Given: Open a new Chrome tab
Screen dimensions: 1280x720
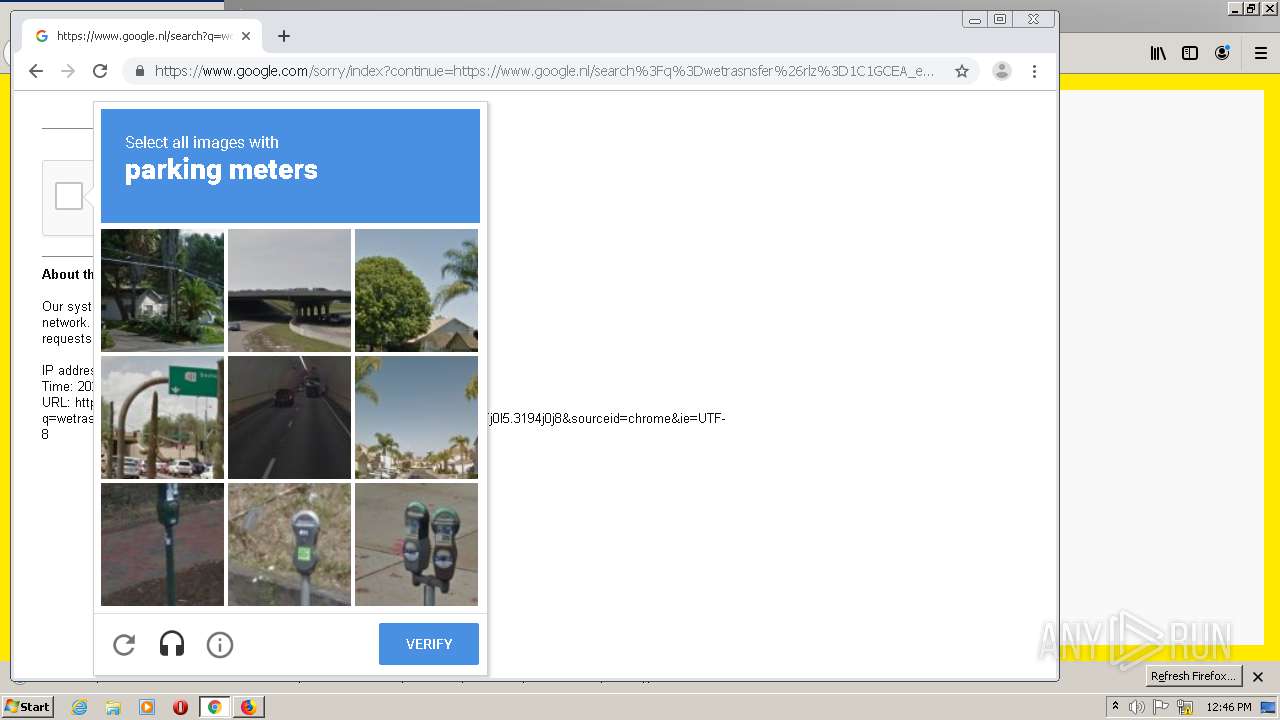Looking at the screenshot, I should tap(284, 36).
